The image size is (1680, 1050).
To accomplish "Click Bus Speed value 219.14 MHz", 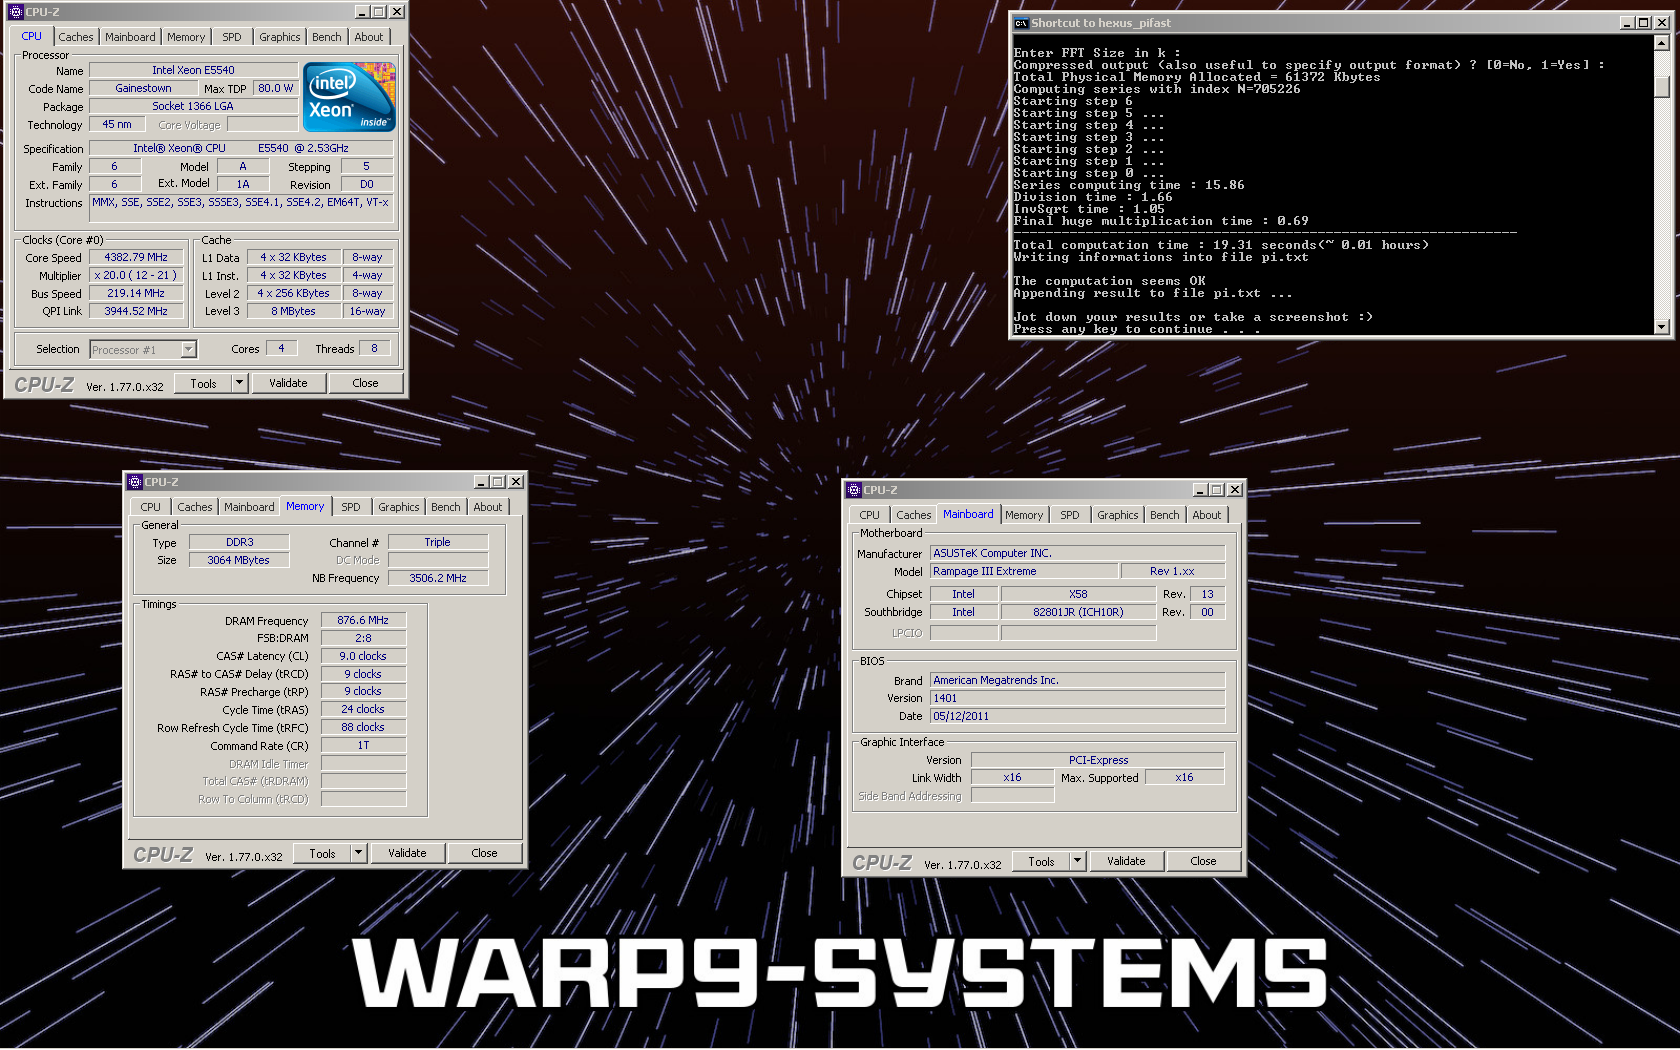I will pos(136,293).
